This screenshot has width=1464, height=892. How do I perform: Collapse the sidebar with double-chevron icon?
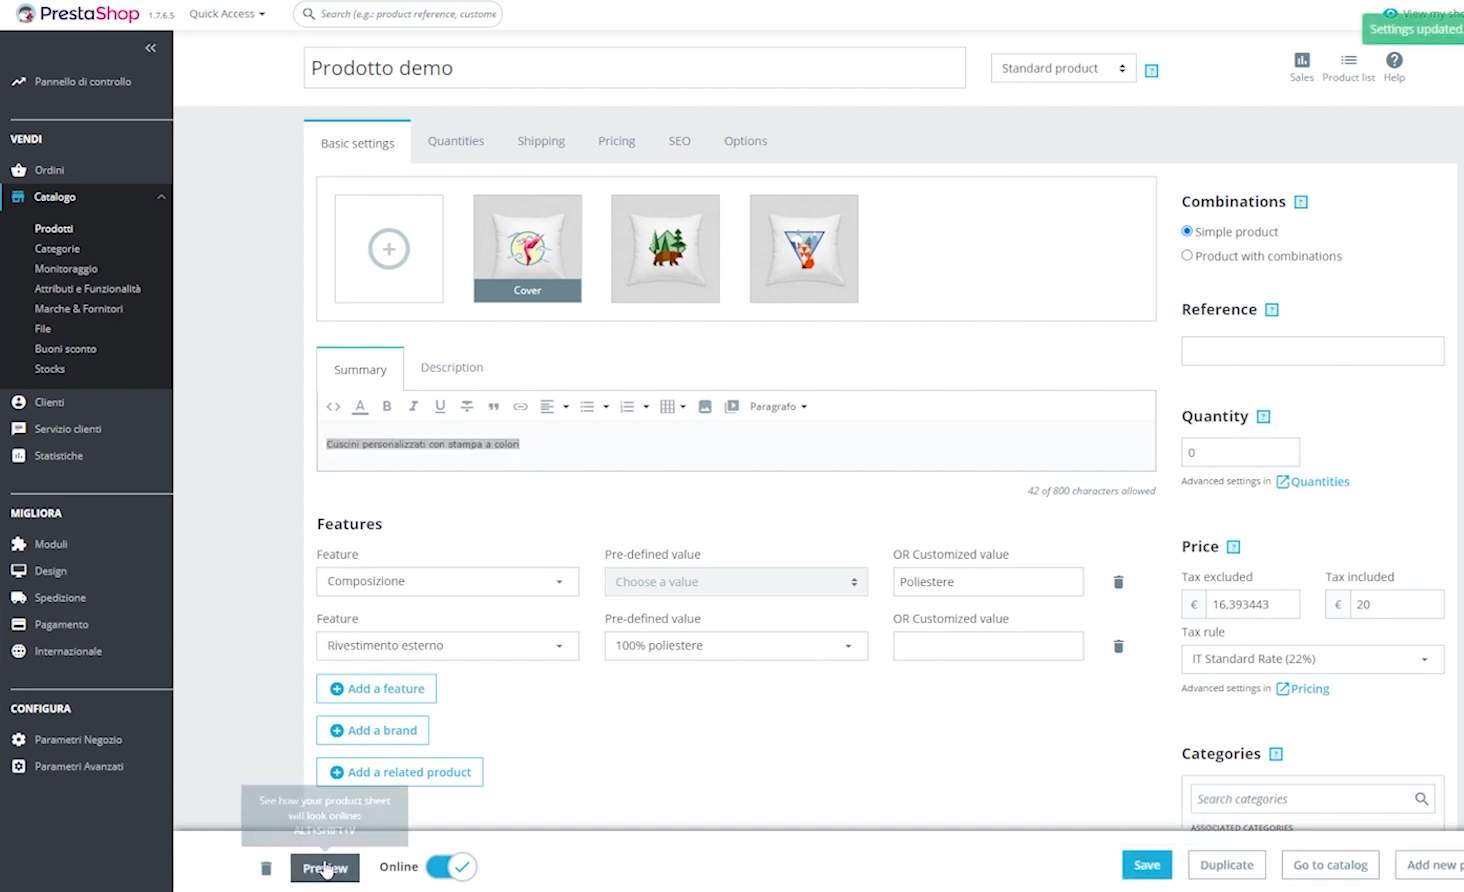tap(150, 48)
